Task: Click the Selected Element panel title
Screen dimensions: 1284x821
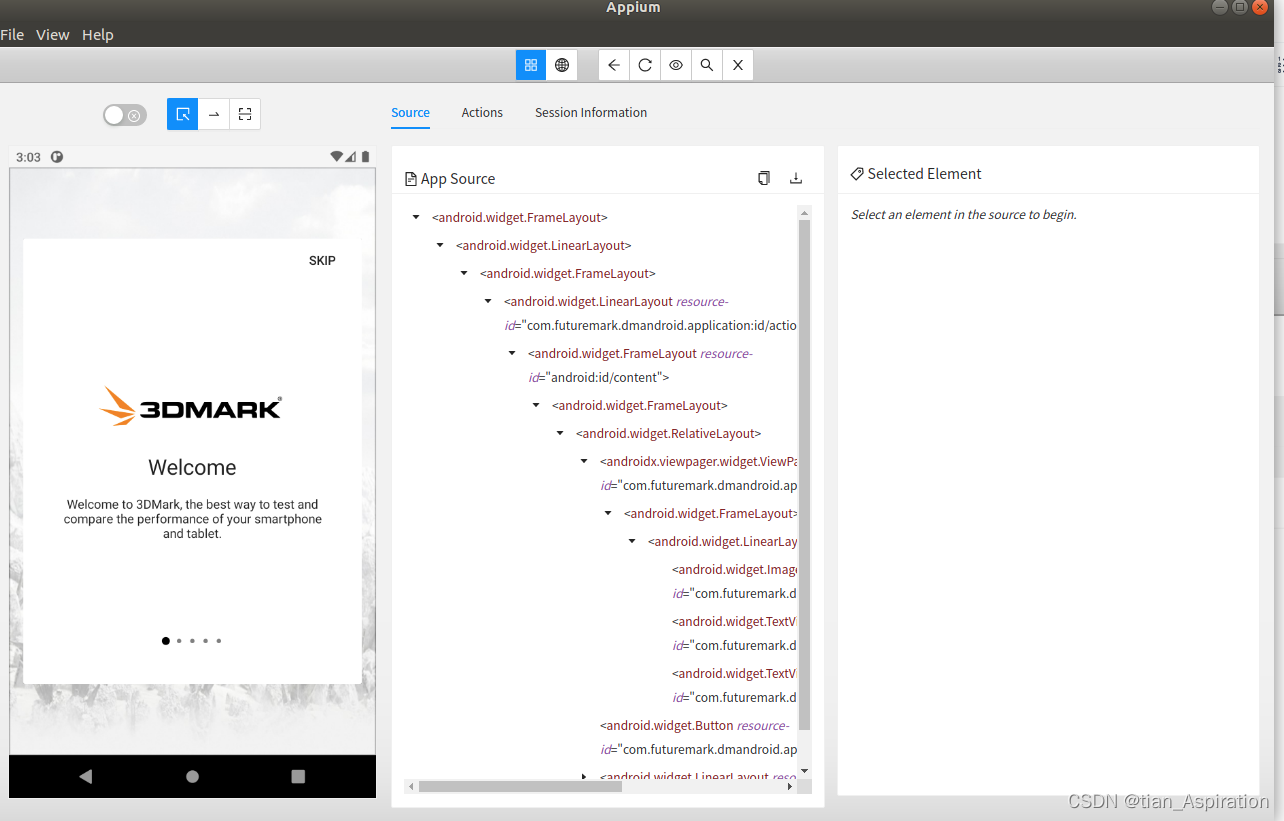Action: 924,174
